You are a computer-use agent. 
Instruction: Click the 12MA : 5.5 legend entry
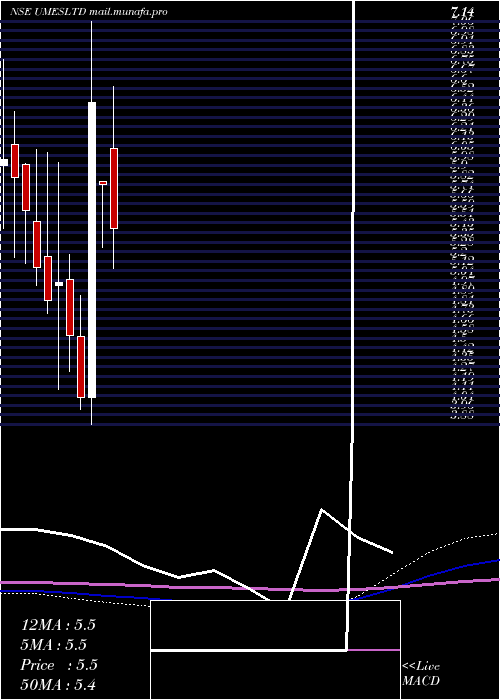[x=58, y=625]
